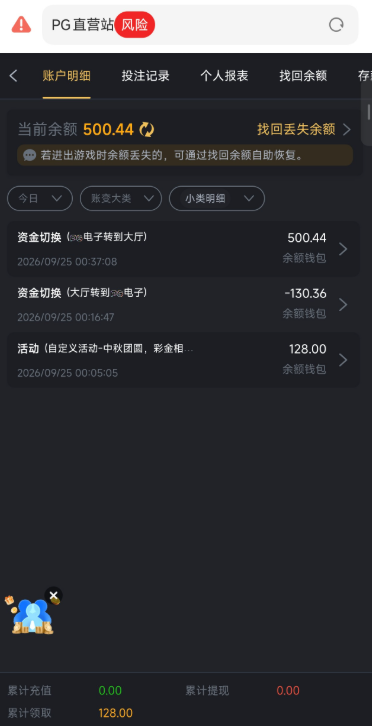372x726 pixels.
Task: Open the 找回余额 tab
Action: 303,76
